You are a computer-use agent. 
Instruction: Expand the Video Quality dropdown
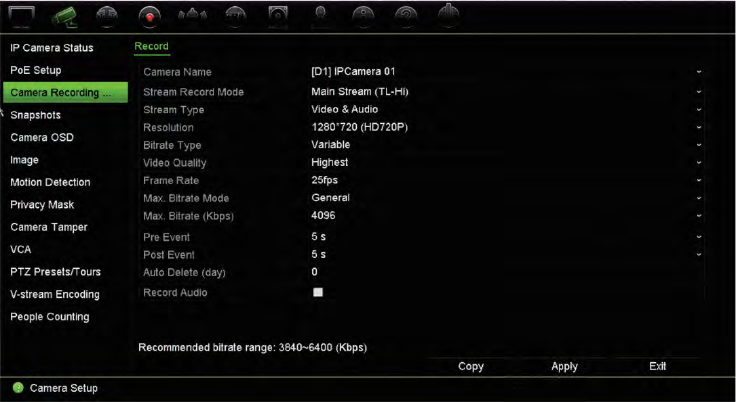tap(699, 163)
